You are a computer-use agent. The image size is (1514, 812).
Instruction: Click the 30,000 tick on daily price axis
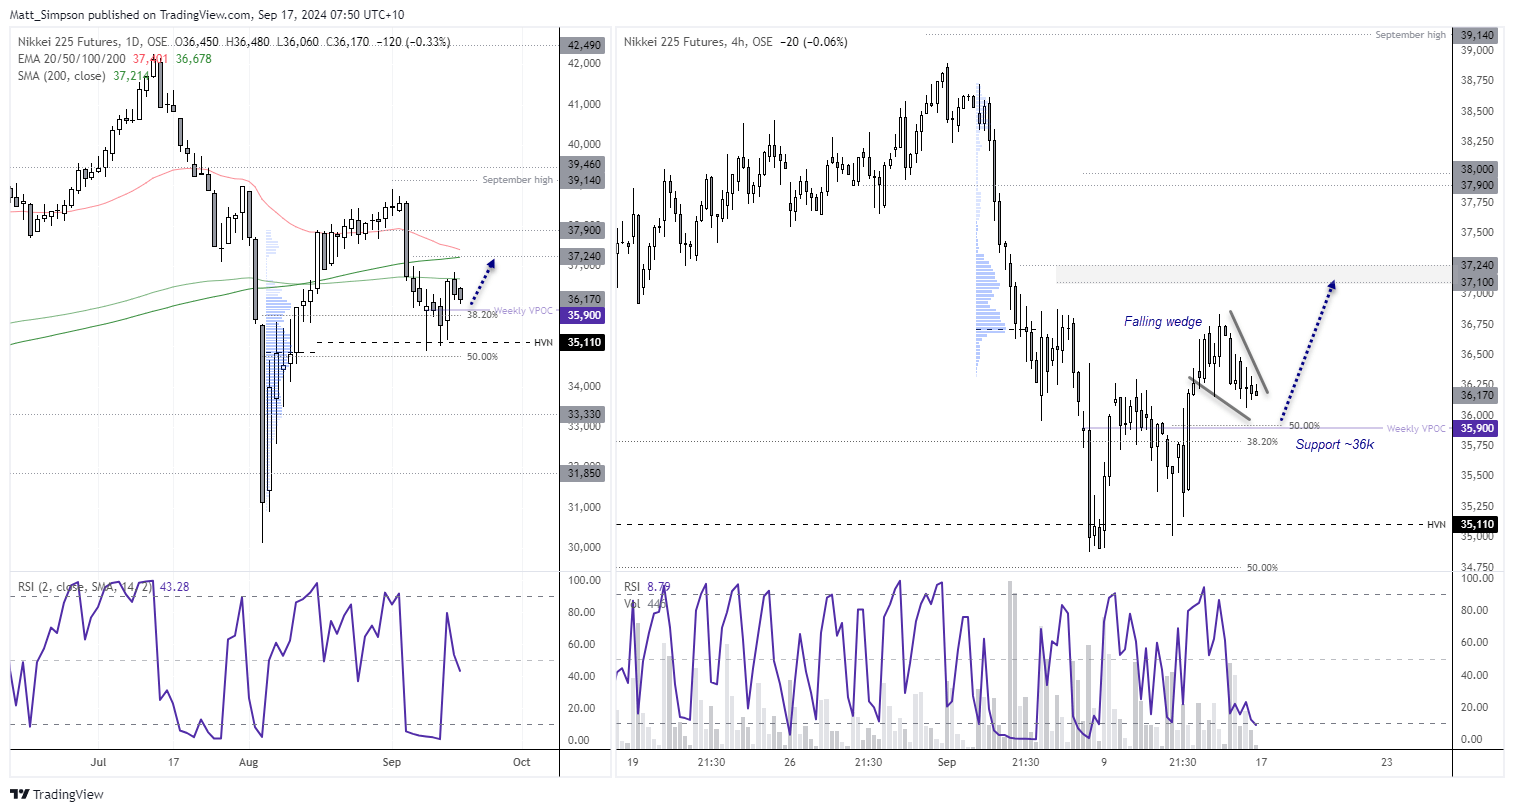584,547
